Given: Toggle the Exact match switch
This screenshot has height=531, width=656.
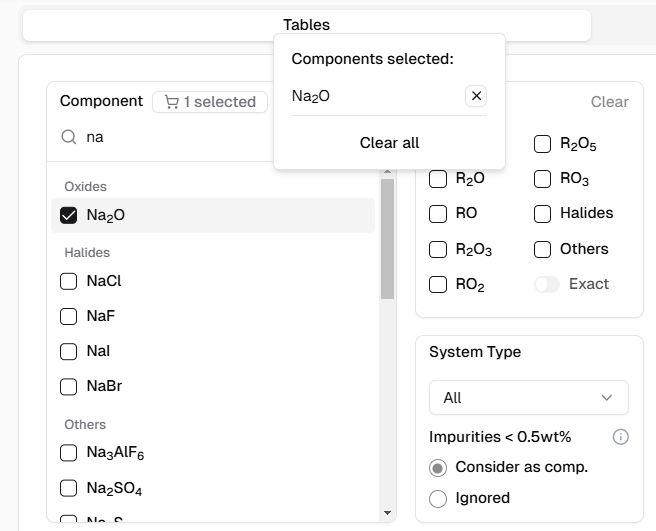Looking at the screenshot, I should point(547,284).
